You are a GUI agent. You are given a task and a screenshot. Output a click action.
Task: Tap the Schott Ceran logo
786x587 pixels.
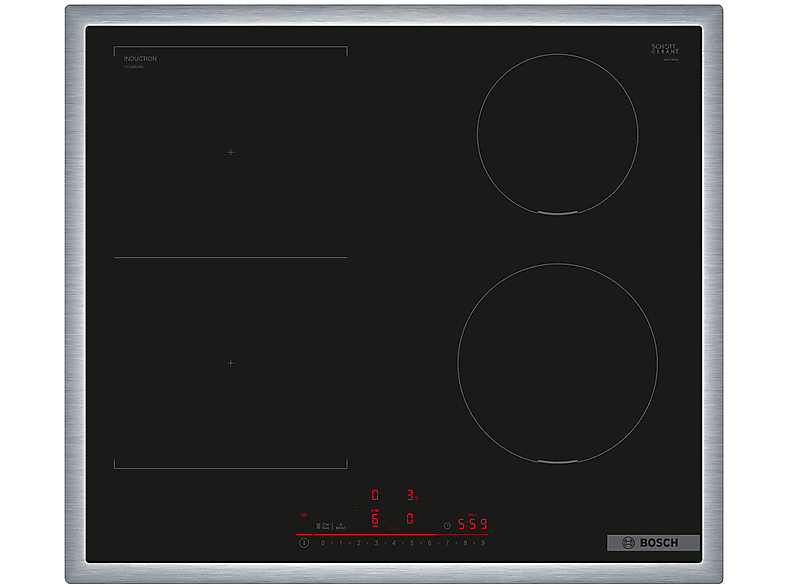point(663,51)
